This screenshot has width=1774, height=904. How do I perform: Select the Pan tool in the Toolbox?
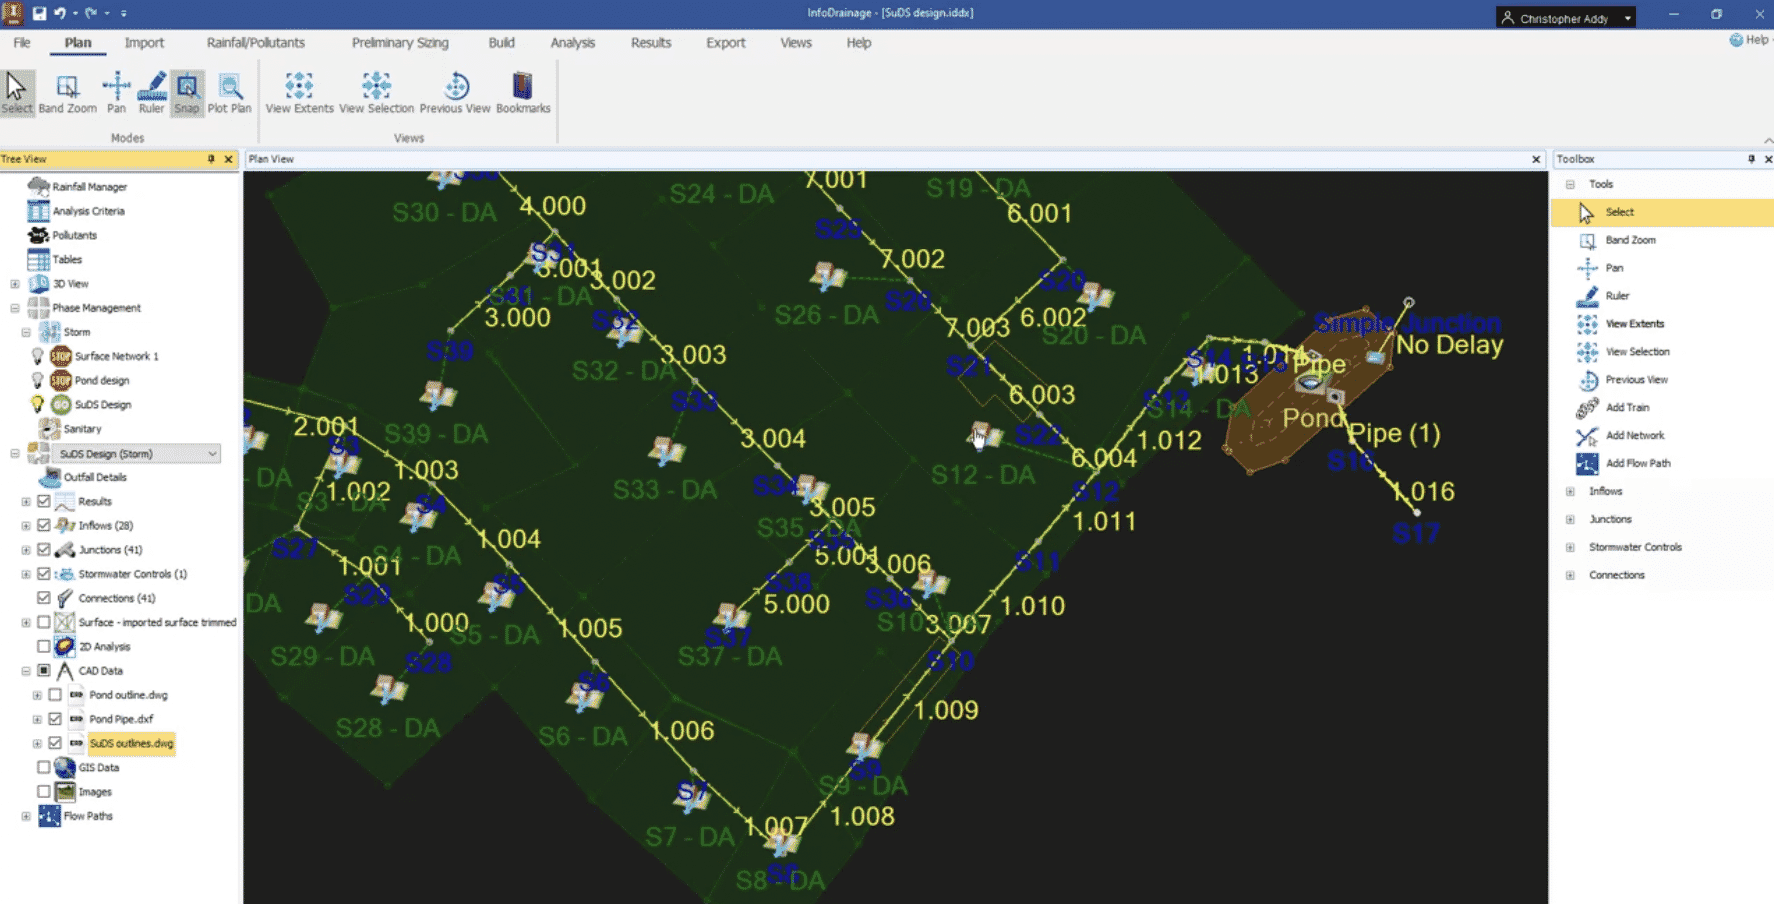[x=1614, y=267]
